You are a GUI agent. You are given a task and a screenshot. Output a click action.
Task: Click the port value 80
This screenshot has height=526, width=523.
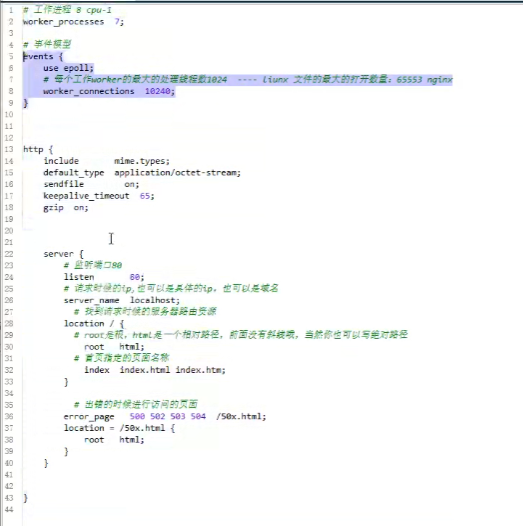click(135, 277)
